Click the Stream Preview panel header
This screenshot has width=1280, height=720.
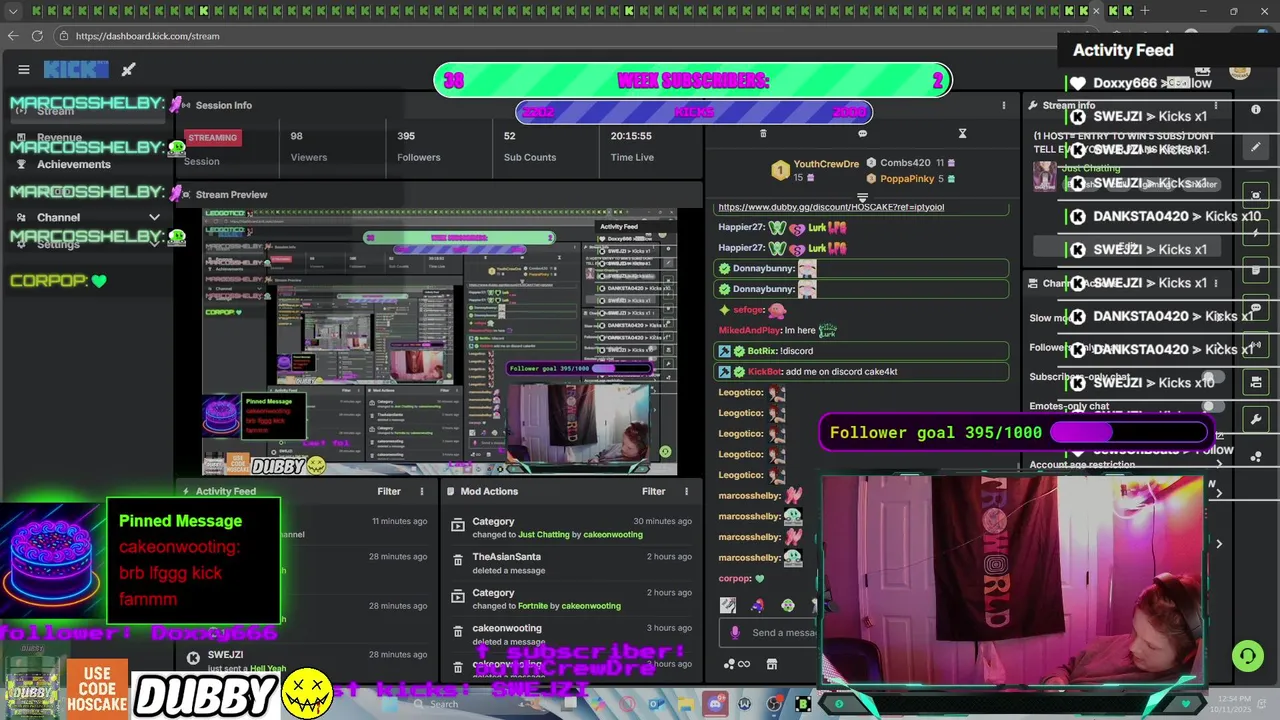[440, 195]
